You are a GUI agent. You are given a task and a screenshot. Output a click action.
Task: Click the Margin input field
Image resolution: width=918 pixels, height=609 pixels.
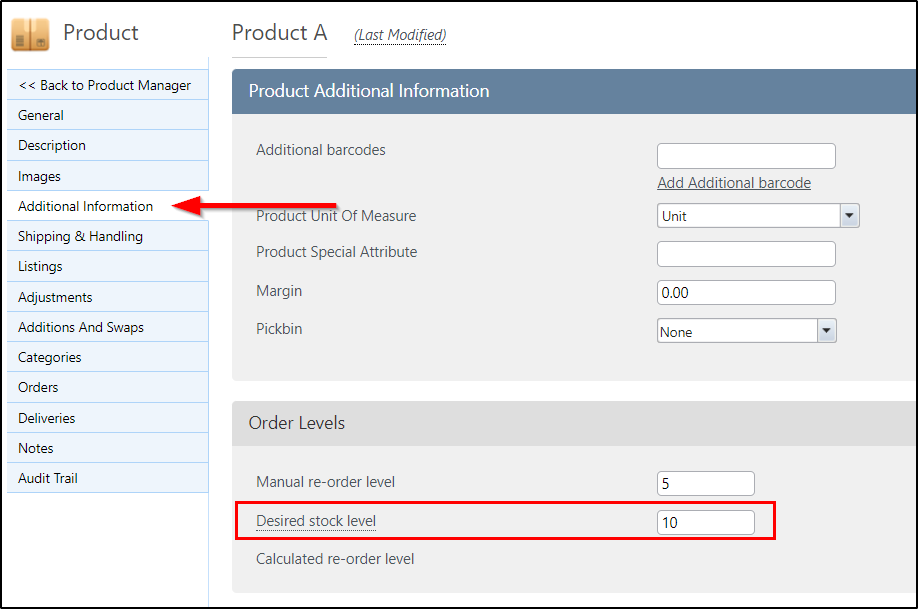tap(746, 292)
